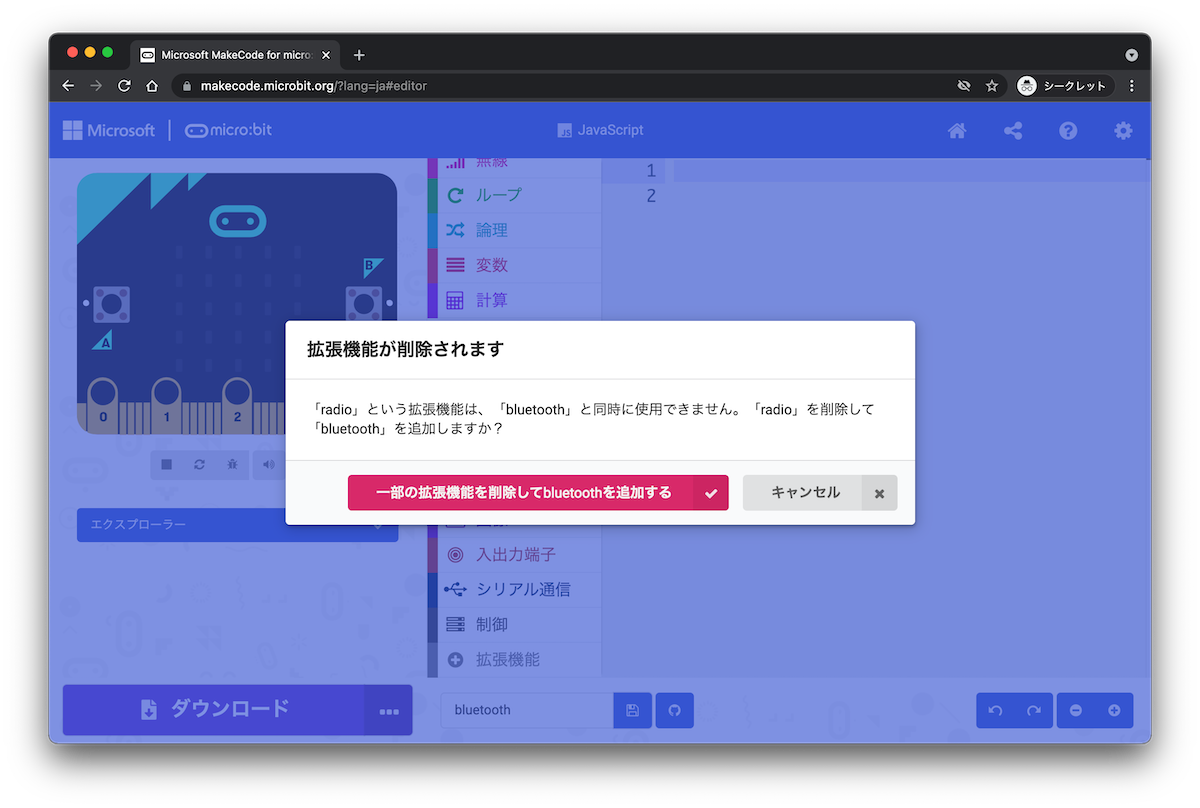Open the Home icon in header
1200x808 pixels.
(957, 130)
